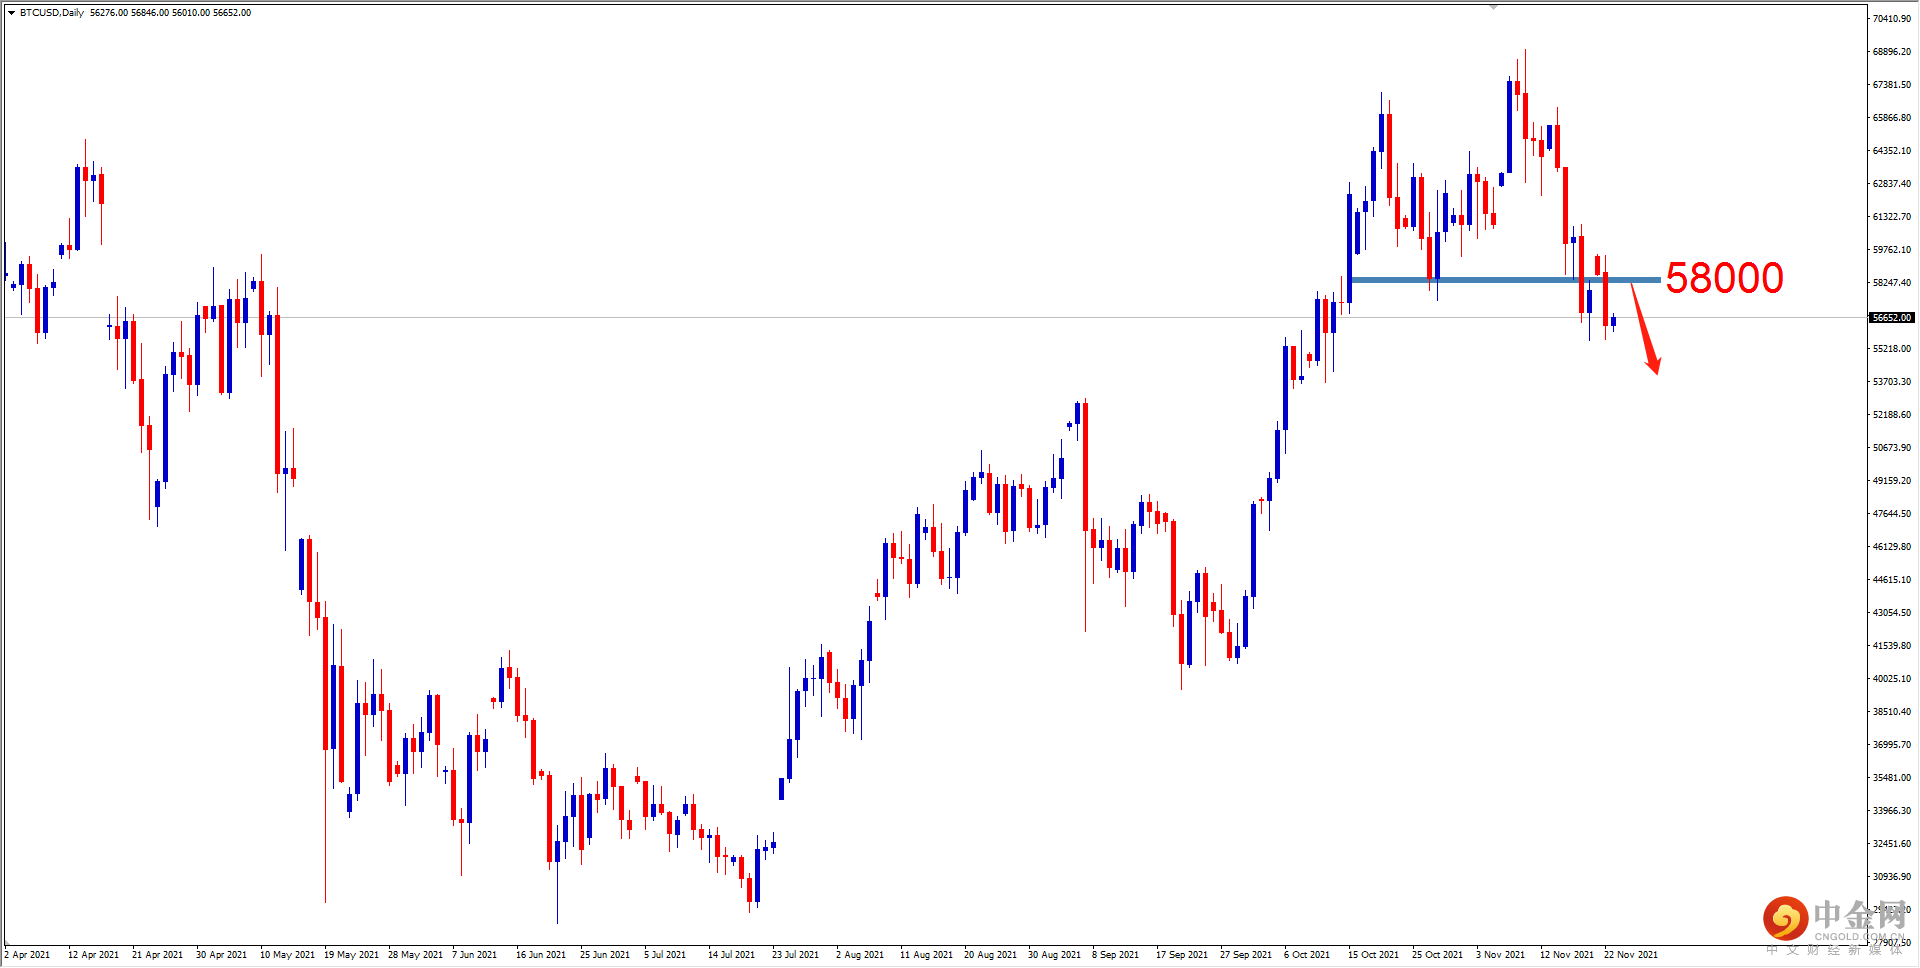Click date axis label 23 Jul 2021
Image resolution: width=1920 pixels, height=968 pixels.
click(795, 955)
